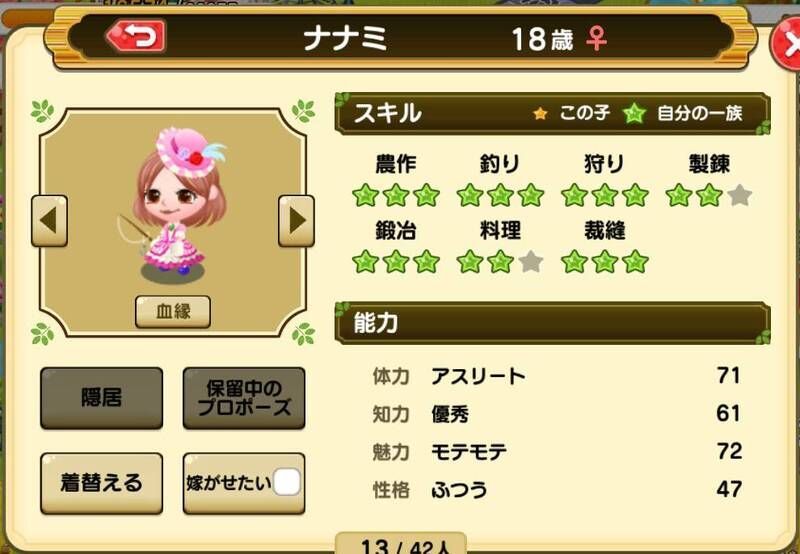Click the 魅力 モテモテ stat row
Screen dimensions: 800x554
(557, 452)
